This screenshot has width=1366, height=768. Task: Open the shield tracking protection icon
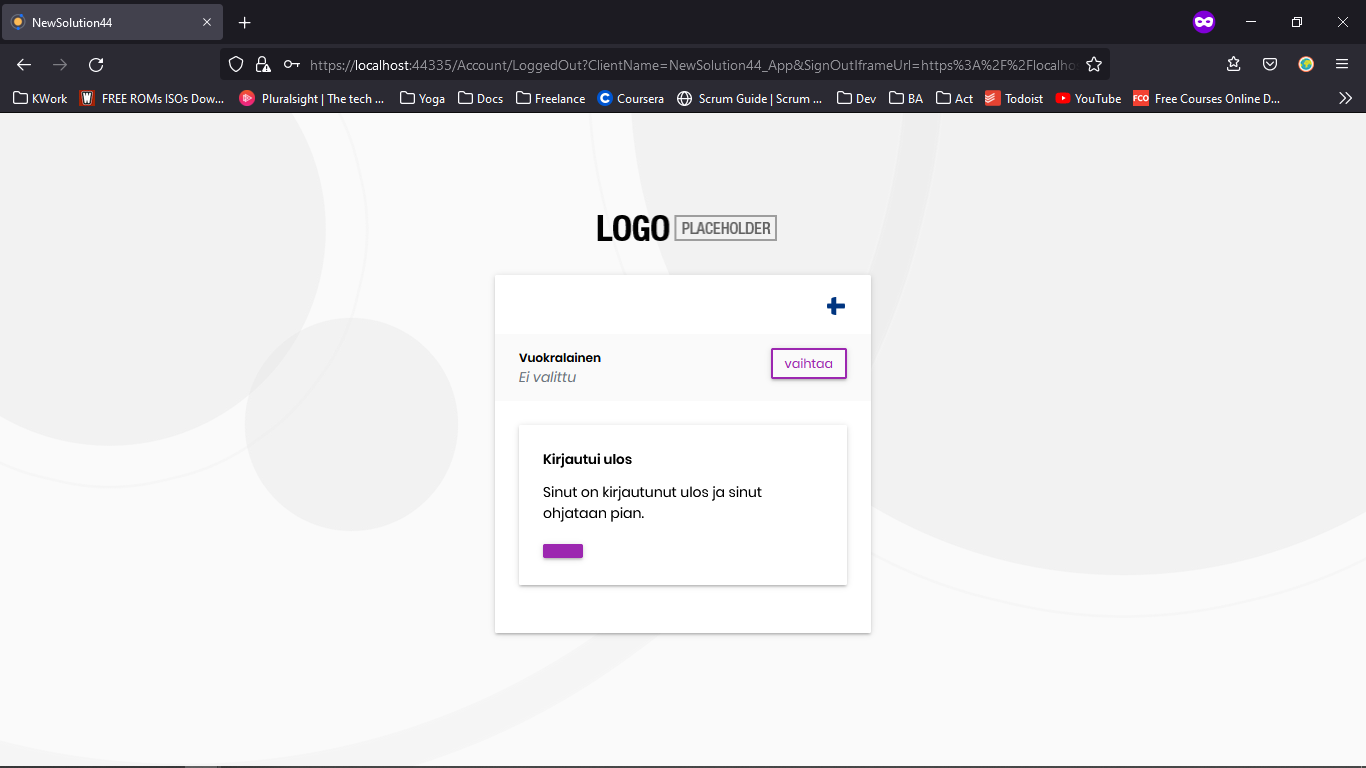point(236,65)
